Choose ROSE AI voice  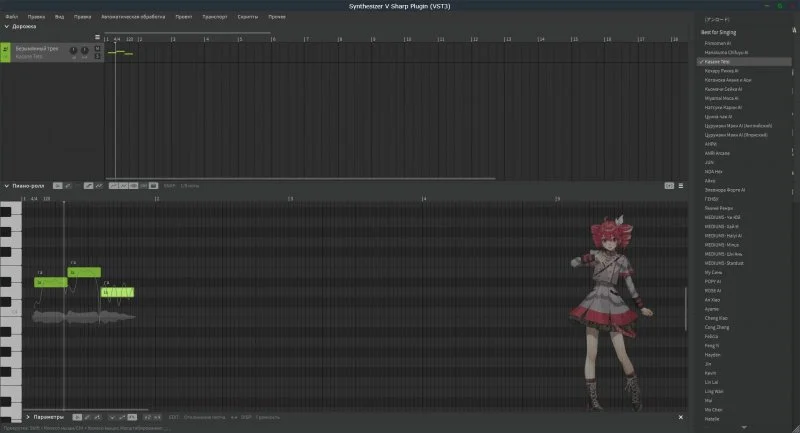coord(713,291)
